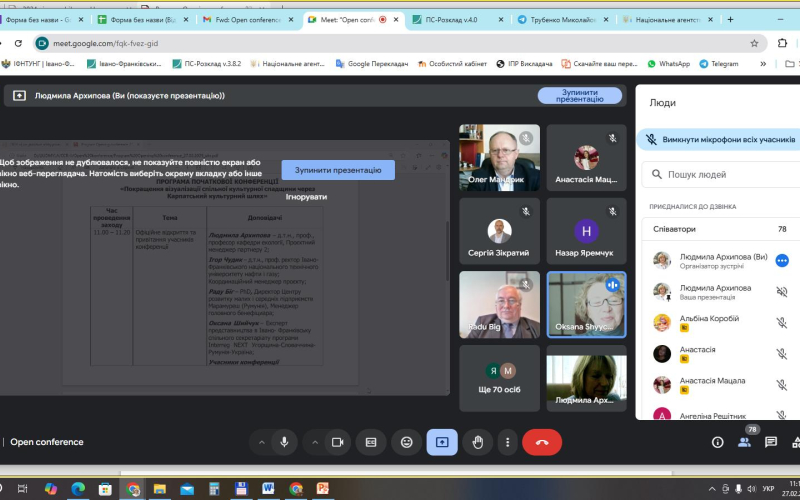Select Сергій Зікратий participant tile
Viewport: 800px width, 500px height.
click(499, 231)
